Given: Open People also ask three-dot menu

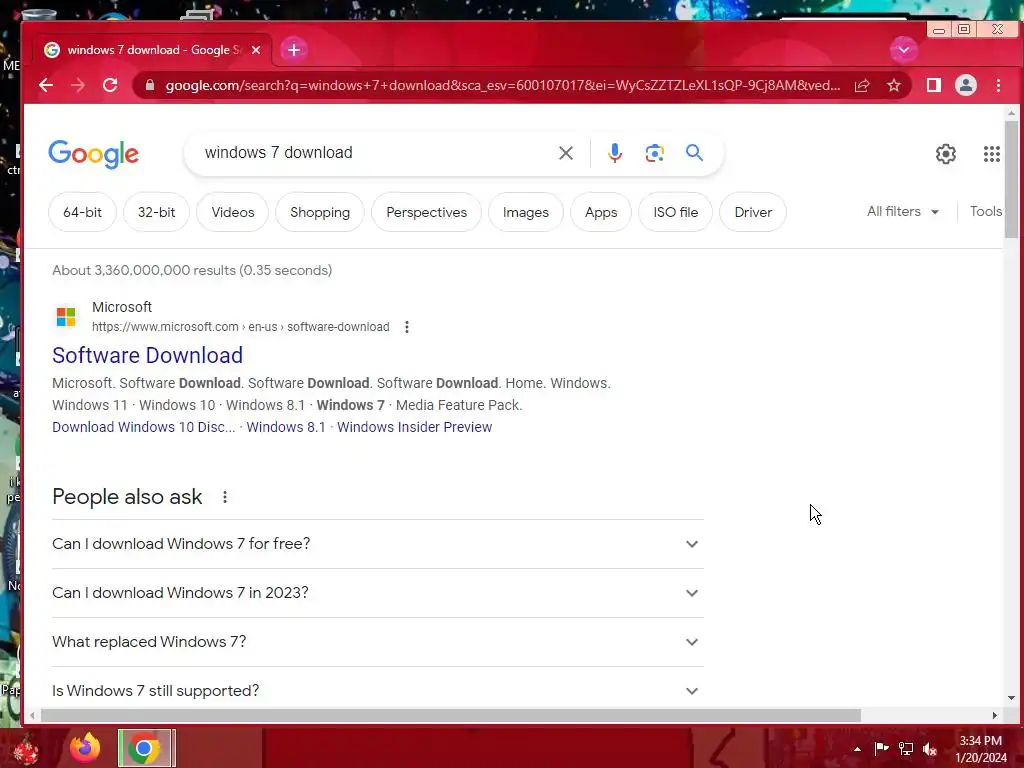Looking at the screenshot, I should [225, 497].
